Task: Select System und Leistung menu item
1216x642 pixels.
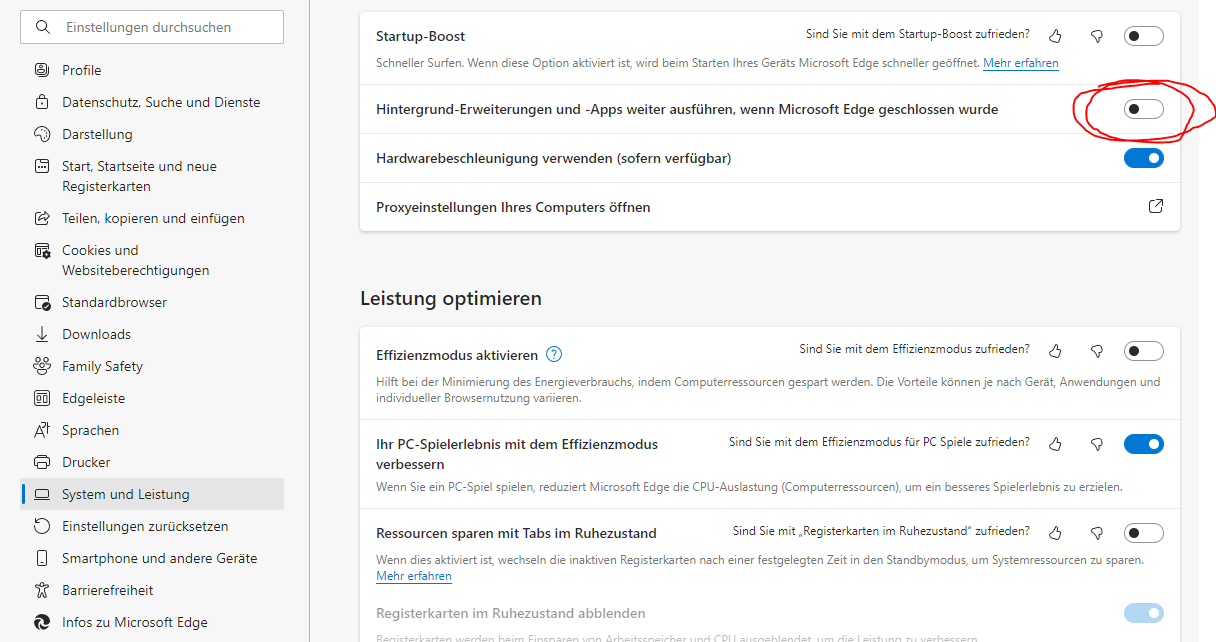Action: pos(152,494)
